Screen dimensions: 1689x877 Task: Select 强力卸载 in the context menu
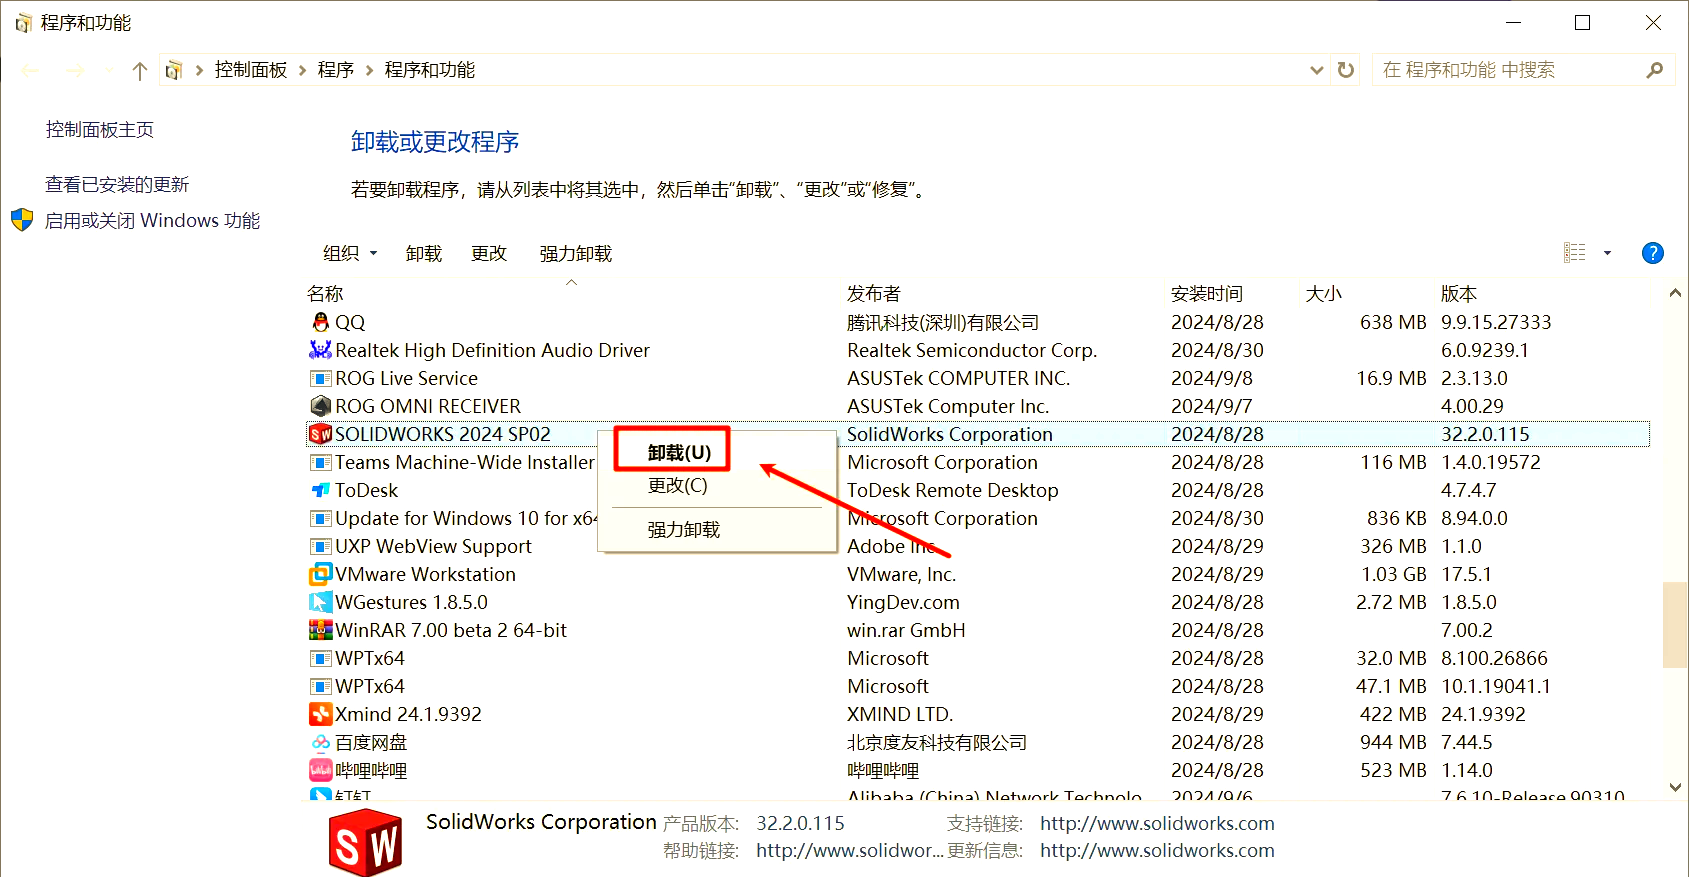tap(683, 530)
